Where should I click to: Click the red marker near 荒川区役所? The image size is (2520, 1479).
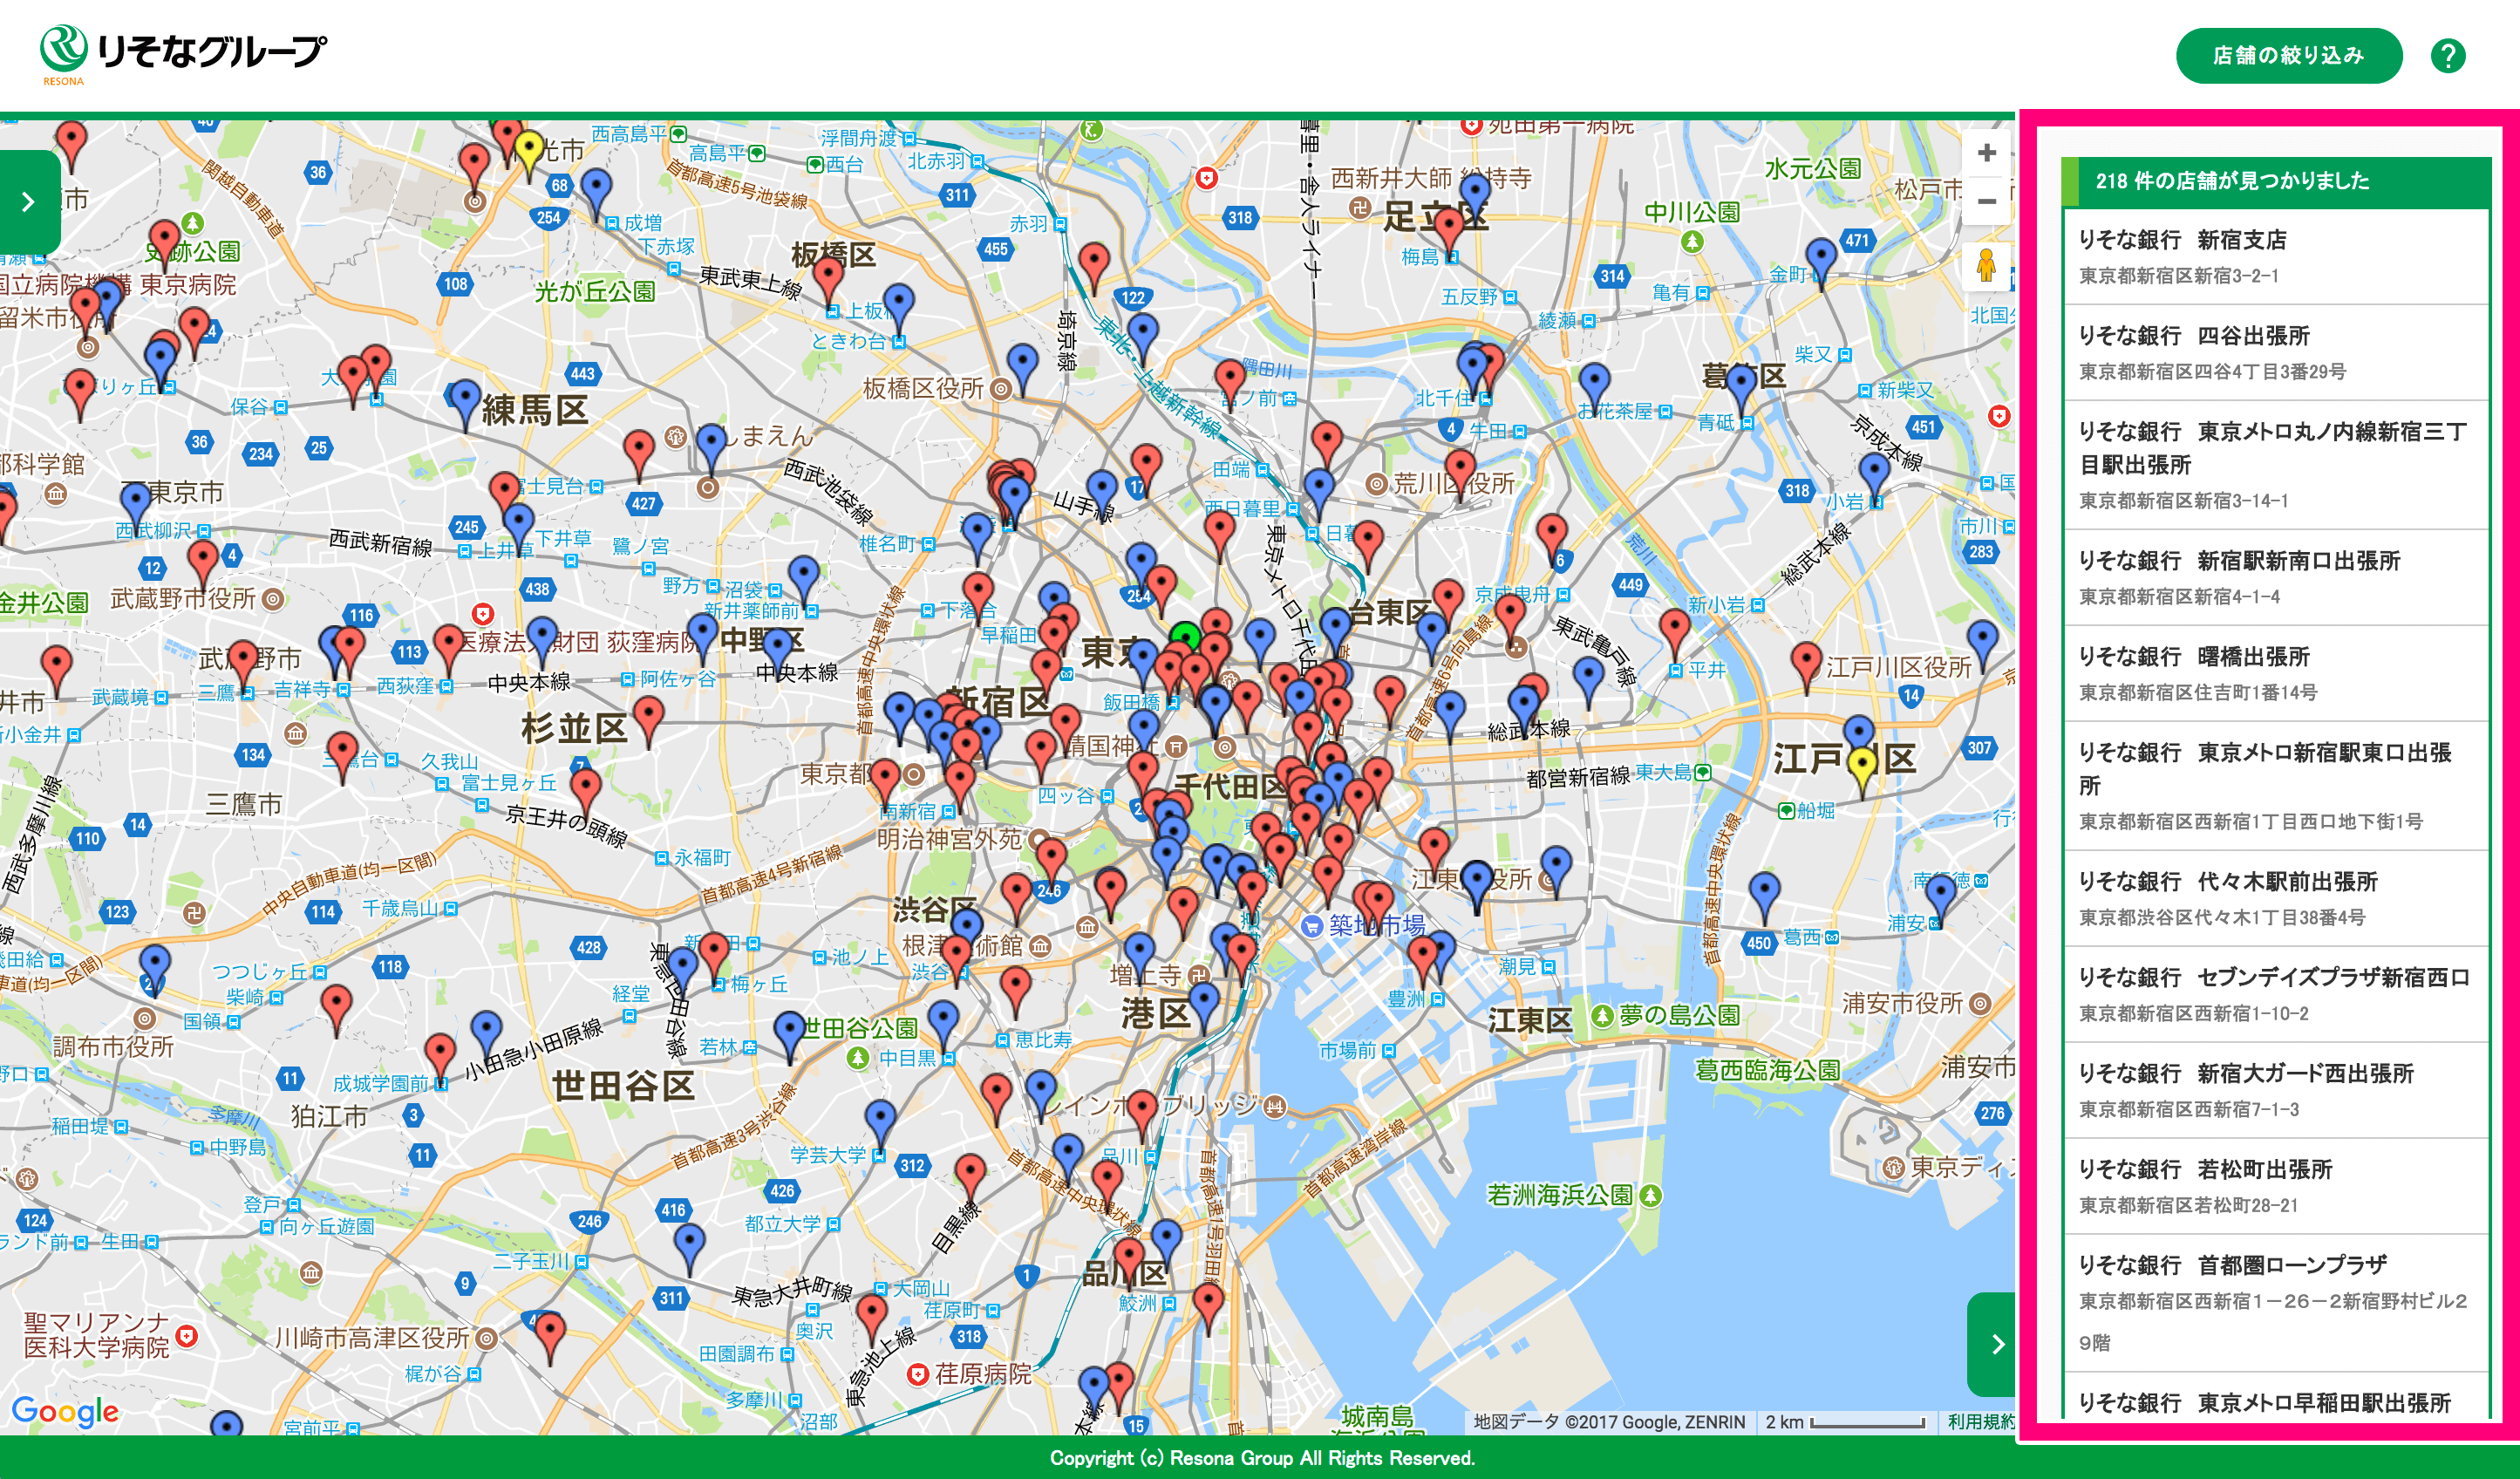tap(1460, 475)
